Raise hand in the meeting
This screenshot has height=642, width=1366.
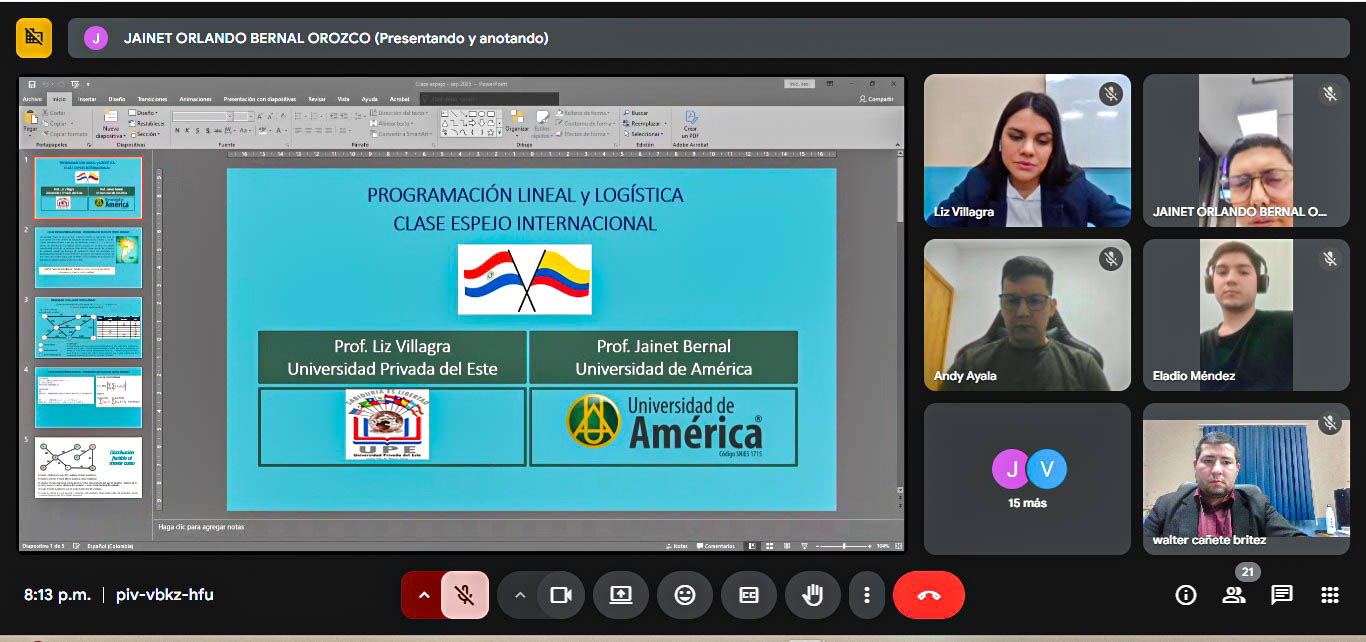point(812,595)
